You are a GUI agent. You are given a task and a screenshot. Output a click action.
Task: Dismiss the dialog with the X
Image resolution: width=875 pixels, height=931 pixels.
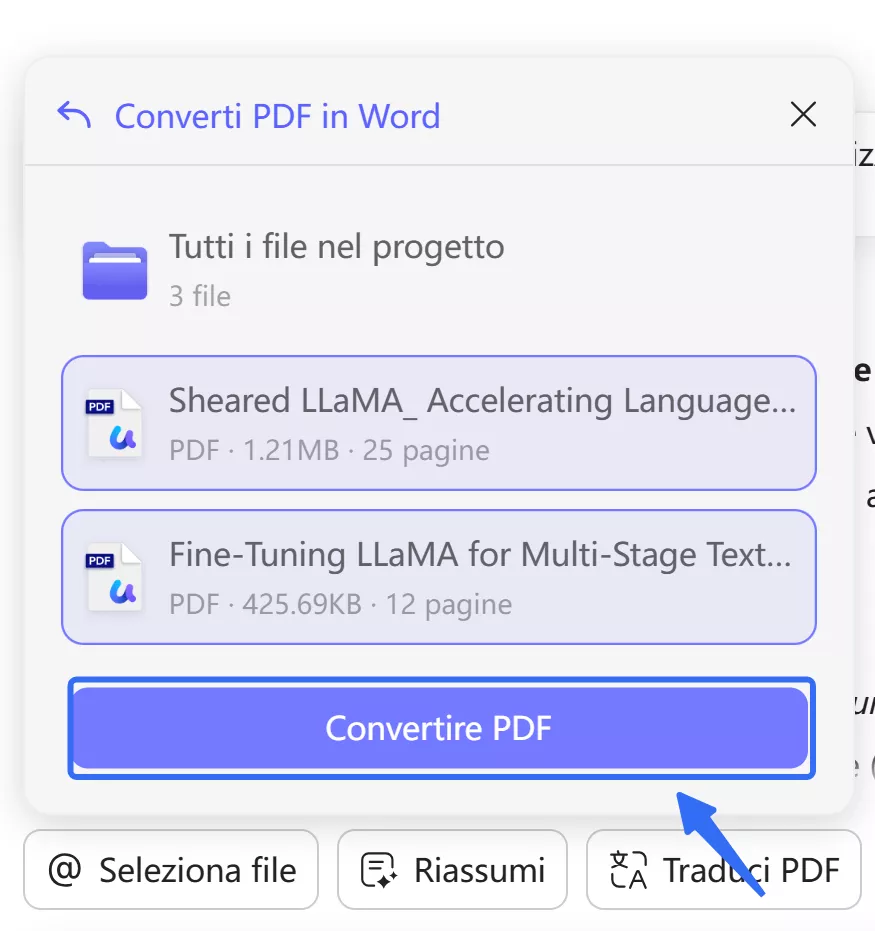[x=803, y=114]
